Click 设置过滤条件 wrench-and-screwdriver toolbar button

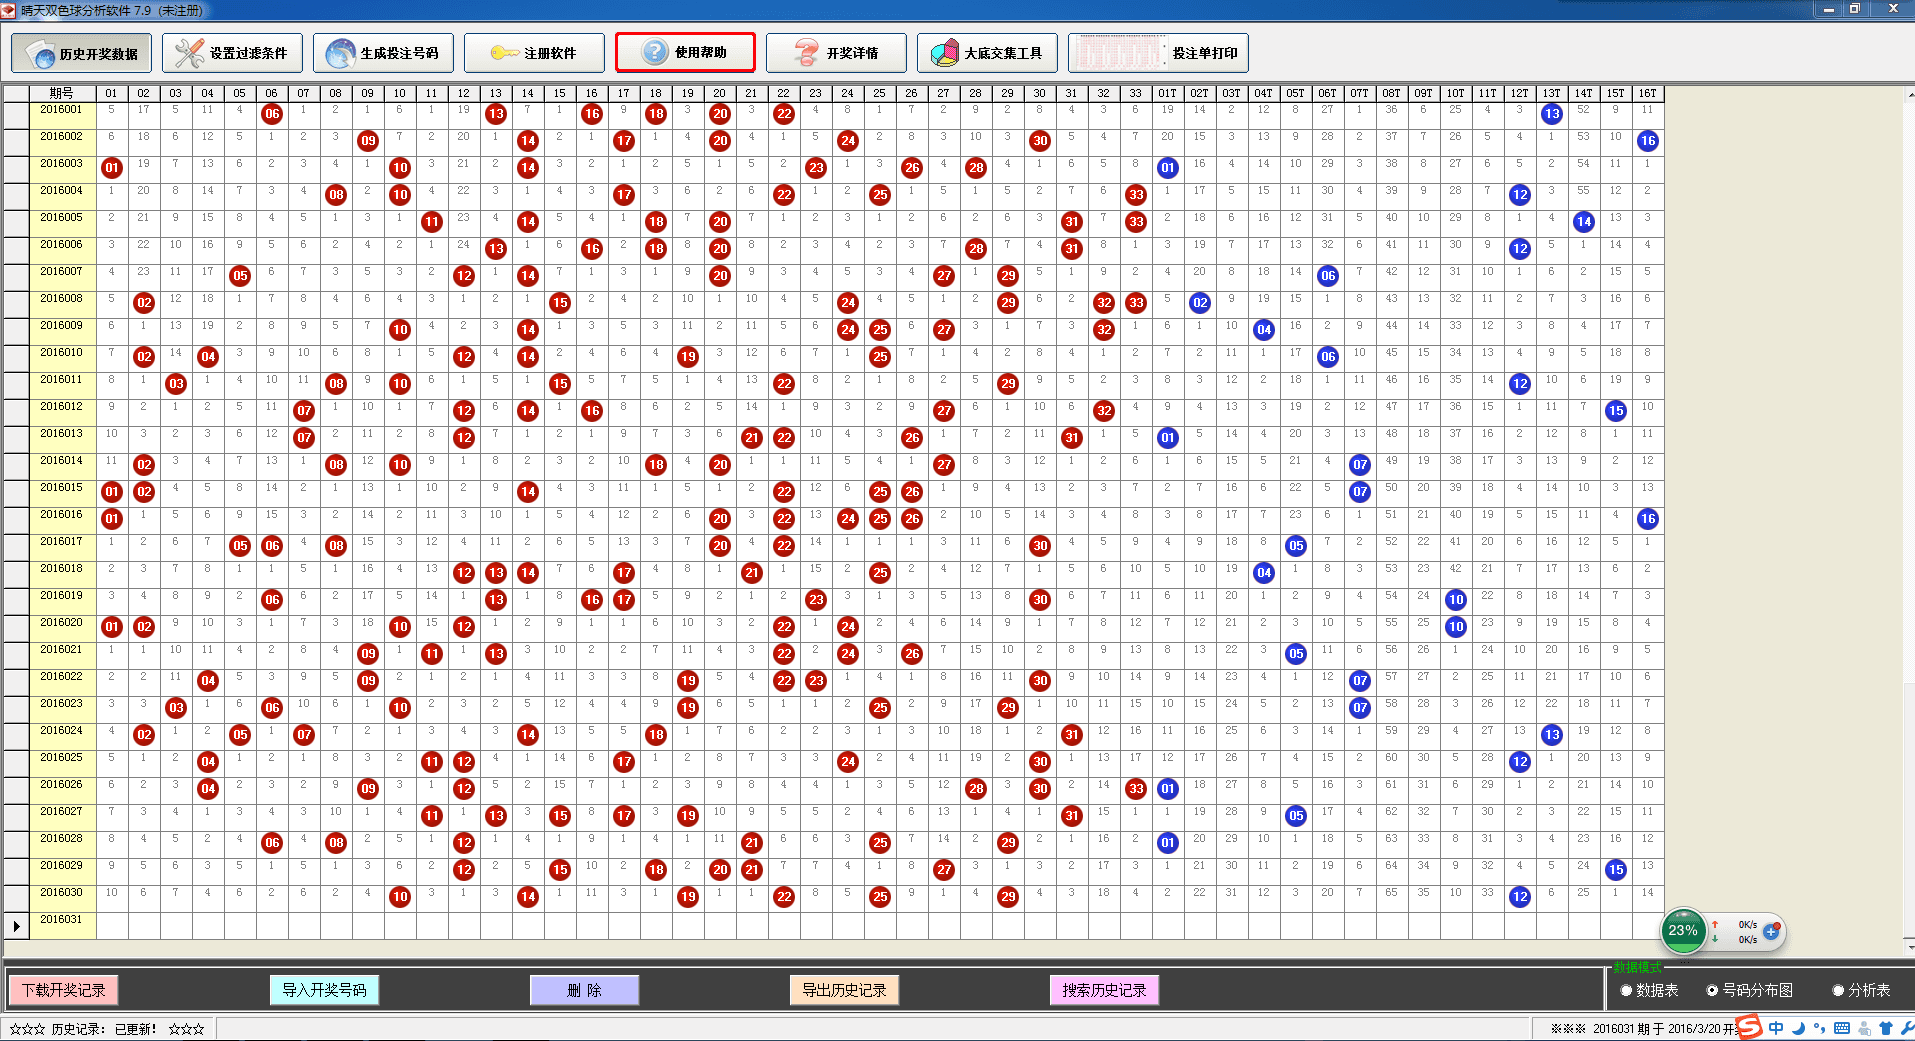coord(232,53)
